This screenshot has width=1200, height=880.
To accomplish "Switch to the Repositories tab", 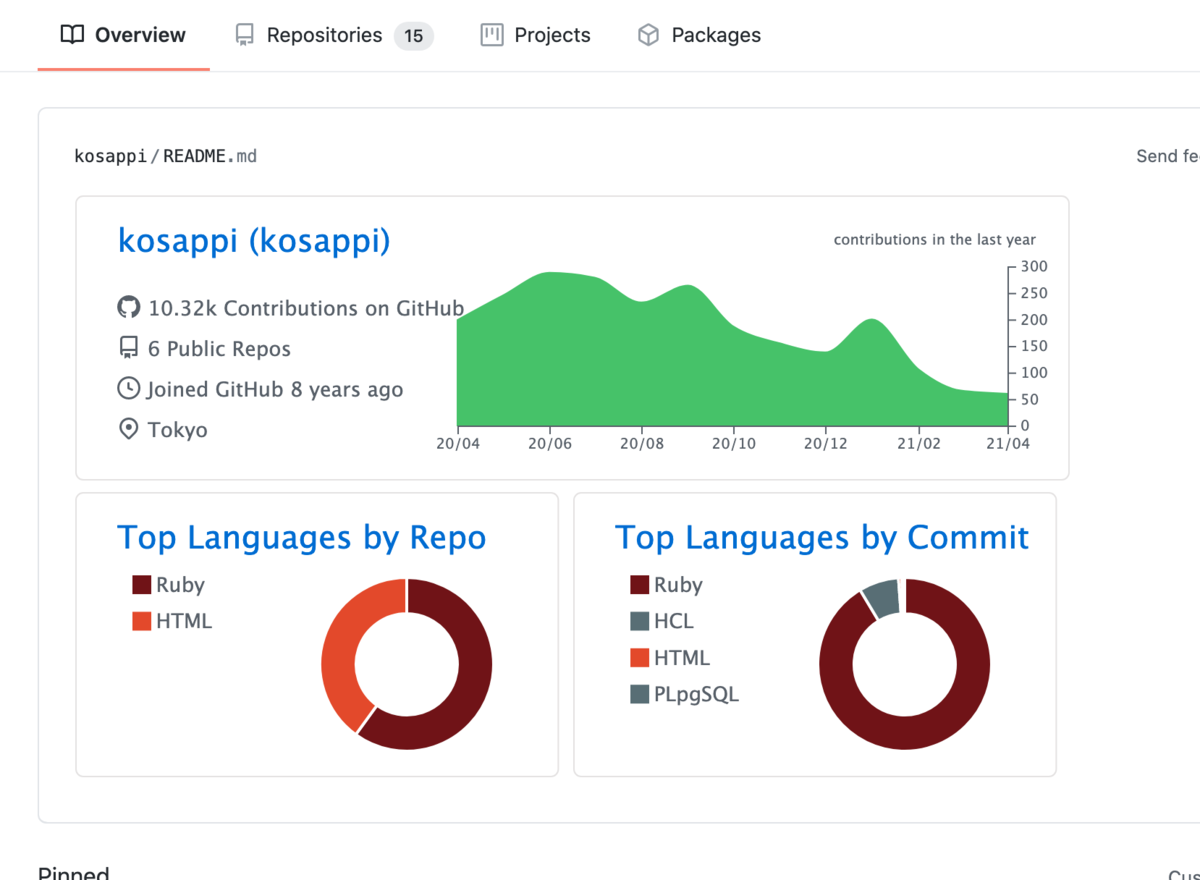I will pos(324,34).
